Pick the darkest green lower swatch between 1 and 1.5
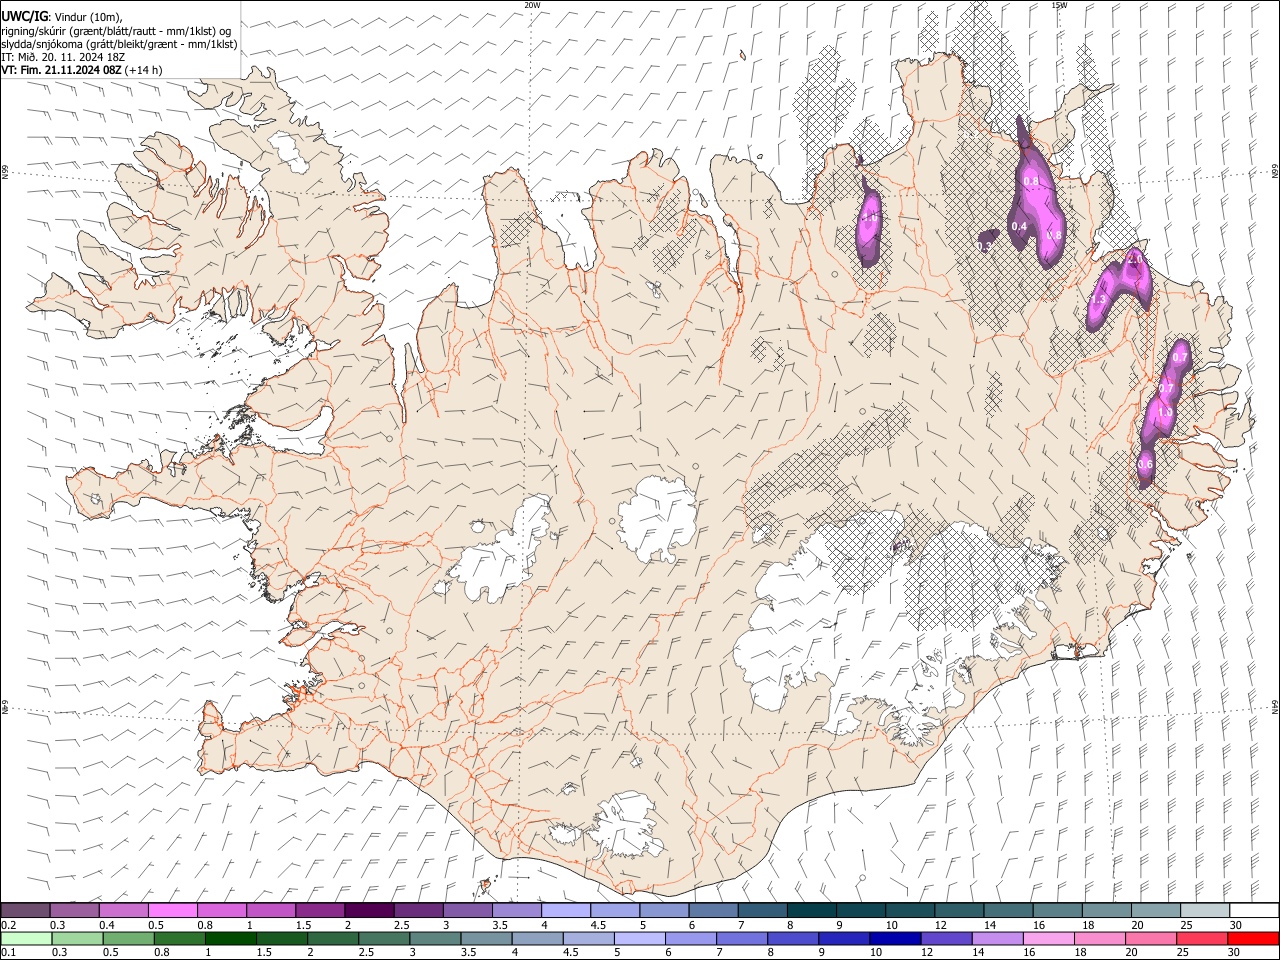 pyautogui.click(x=231, y=938)
